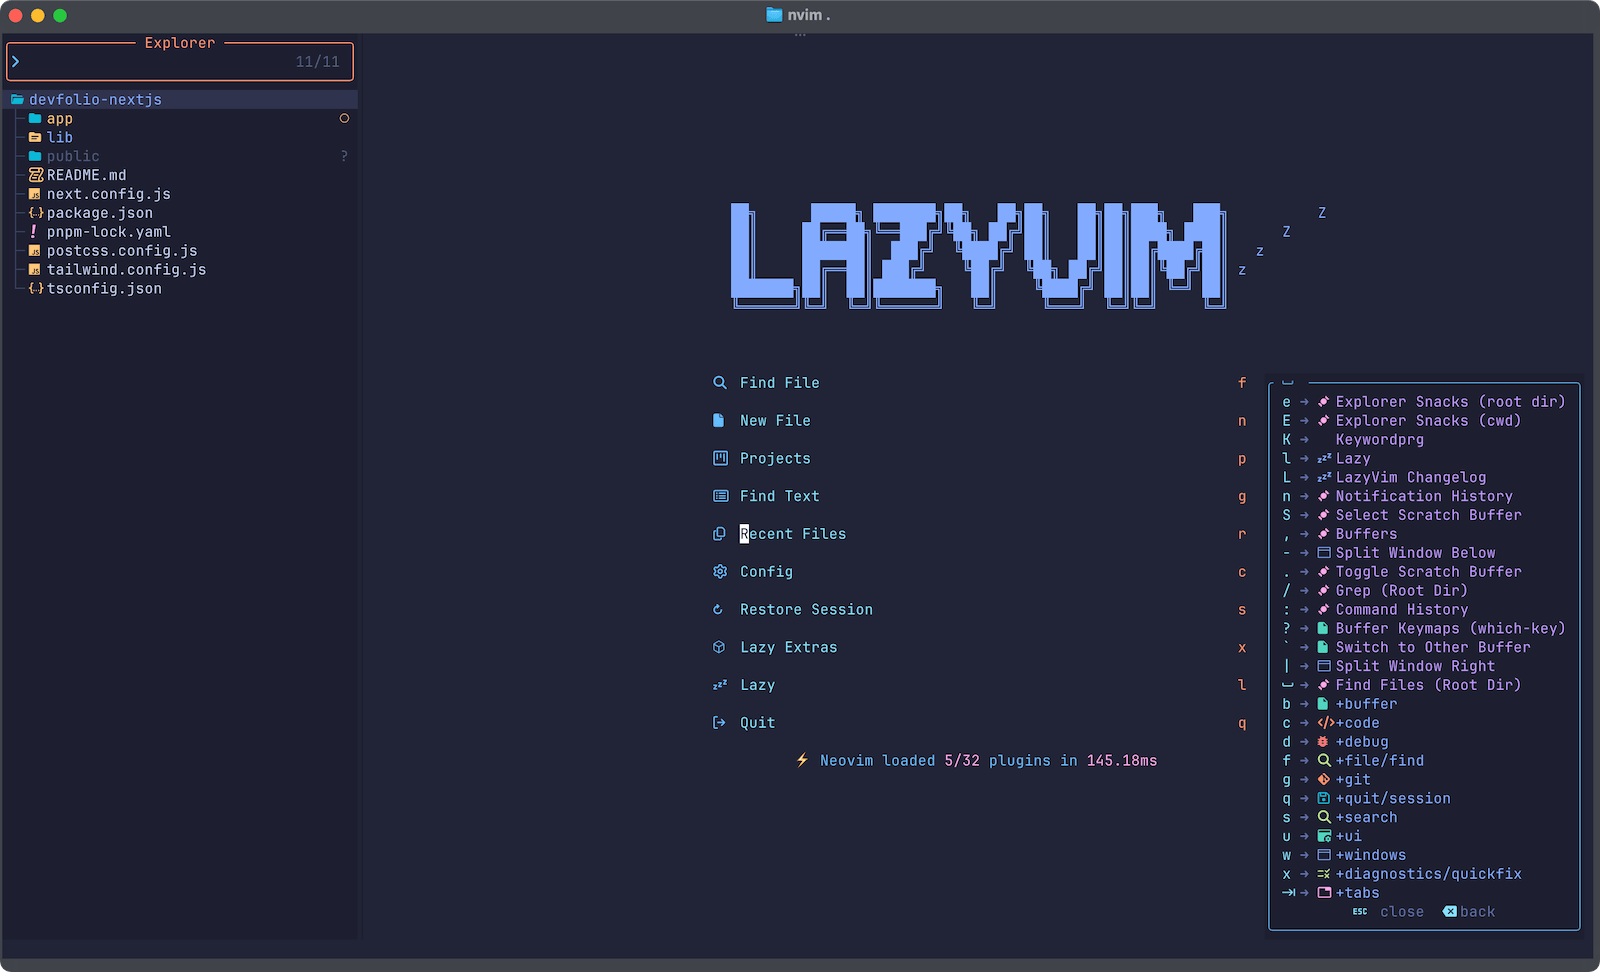Click the document icon beside New File
This screenshot has width=1600, height=972.
point(718,421)
